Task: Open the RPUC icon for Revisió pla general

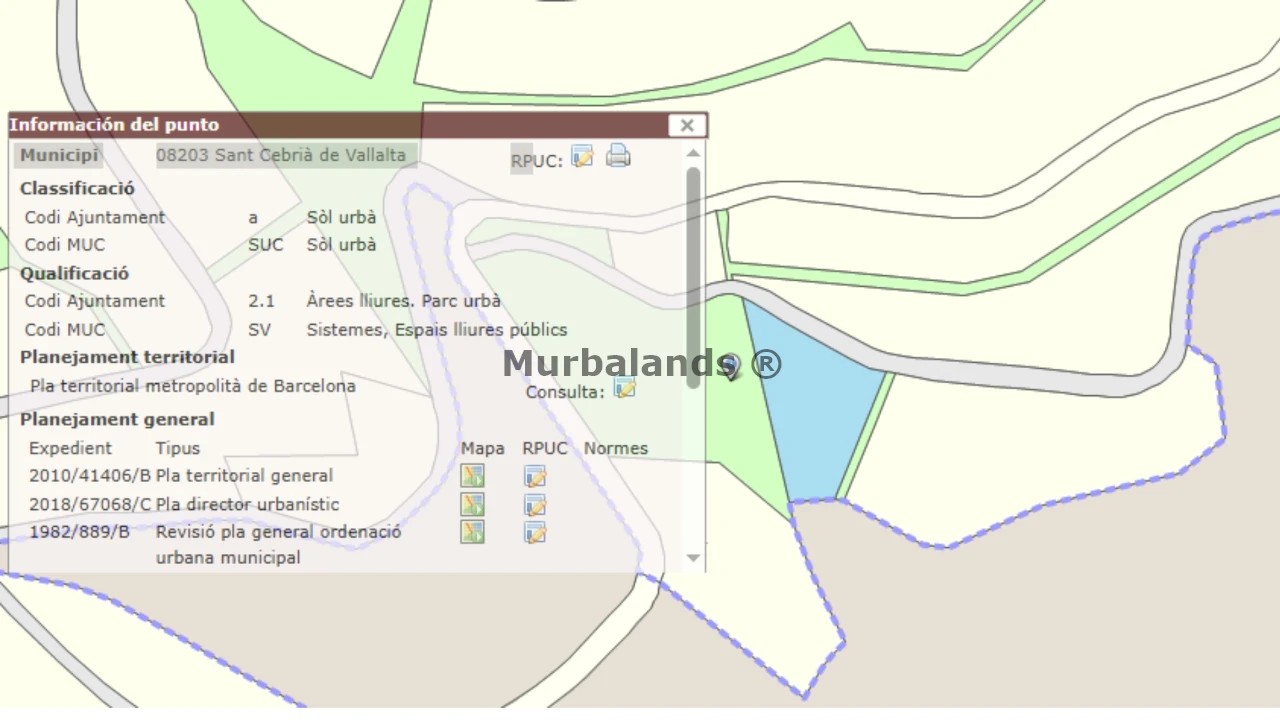Action: tap(535, 532)
